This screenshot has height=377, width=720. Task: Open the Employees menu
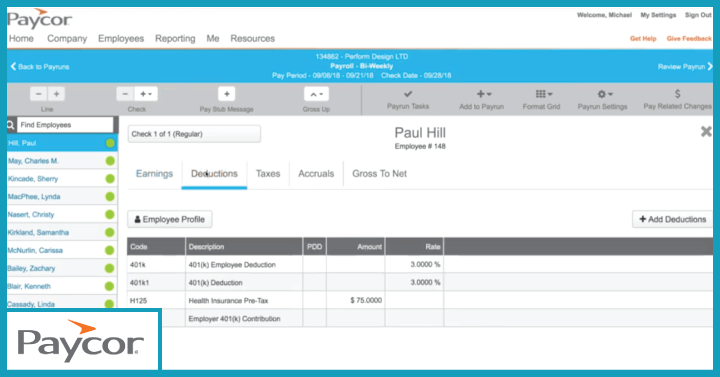[121, 39]
